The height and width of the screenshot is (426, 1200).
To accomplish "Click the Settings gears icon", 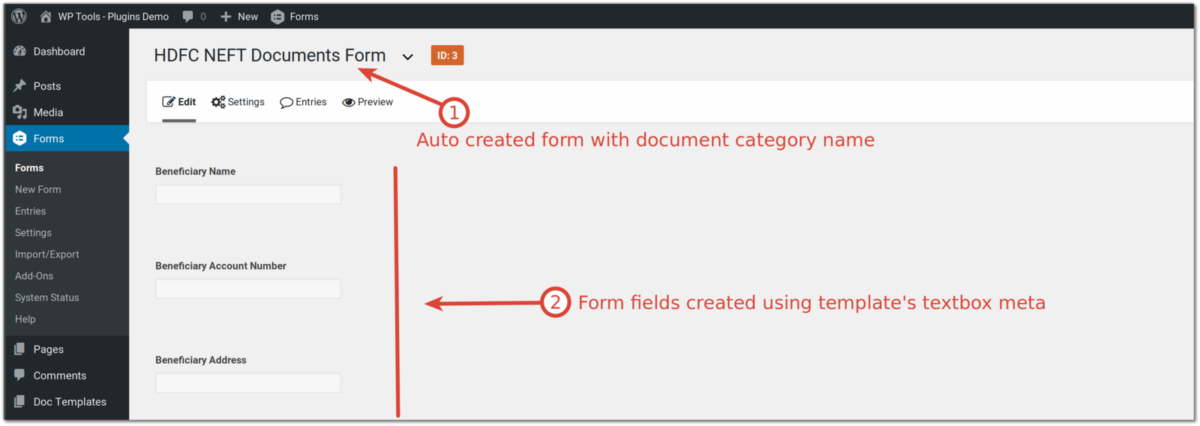I will click(218, 102).
